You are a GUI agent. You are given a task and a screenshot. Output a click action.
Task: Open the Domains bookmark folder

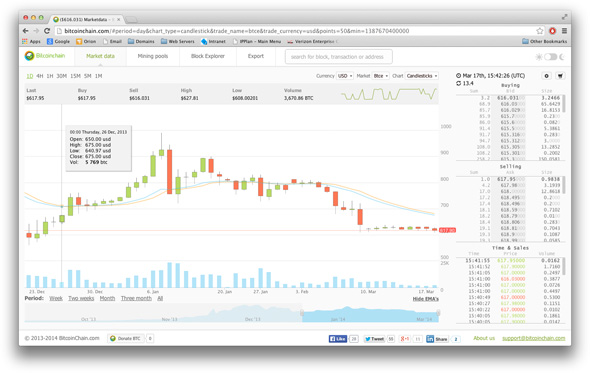(x=141, y=41)
